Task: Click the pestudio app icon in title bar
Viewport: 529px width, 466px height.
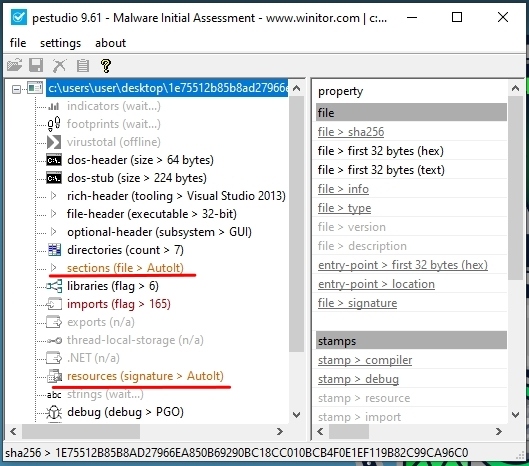Action: (19, 17)
